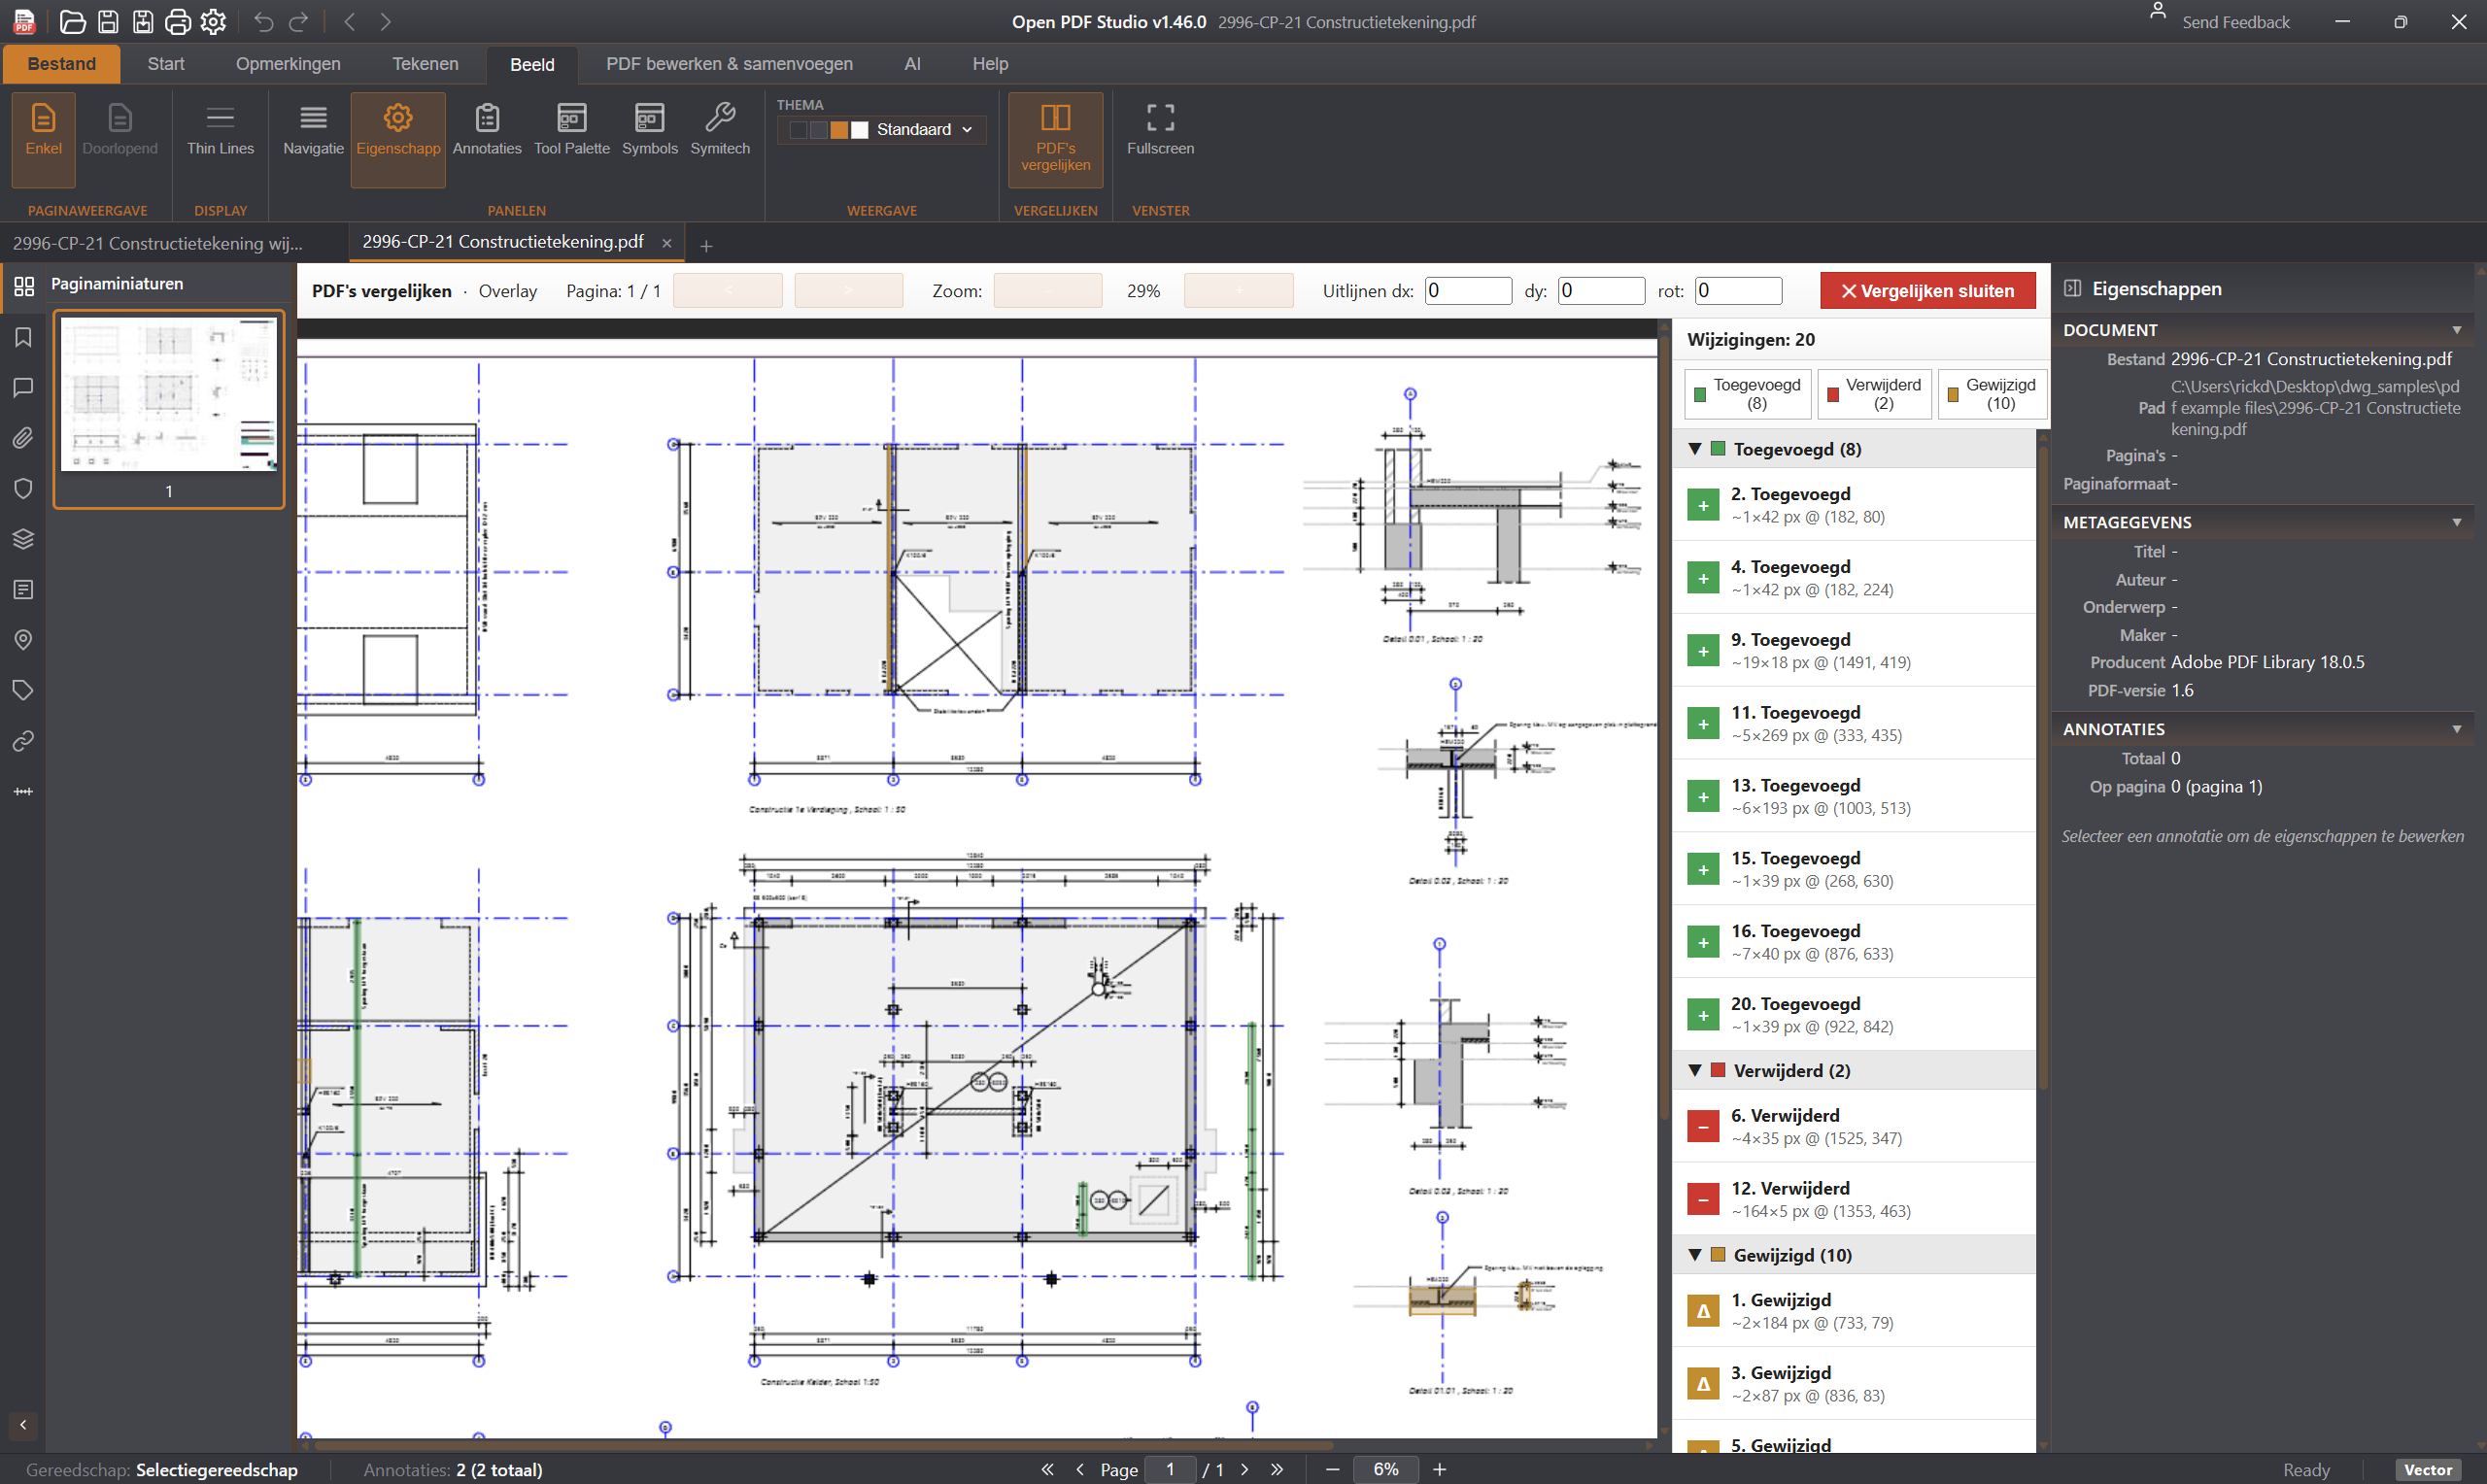Click the Save icon in title bar

pos(108,21)
